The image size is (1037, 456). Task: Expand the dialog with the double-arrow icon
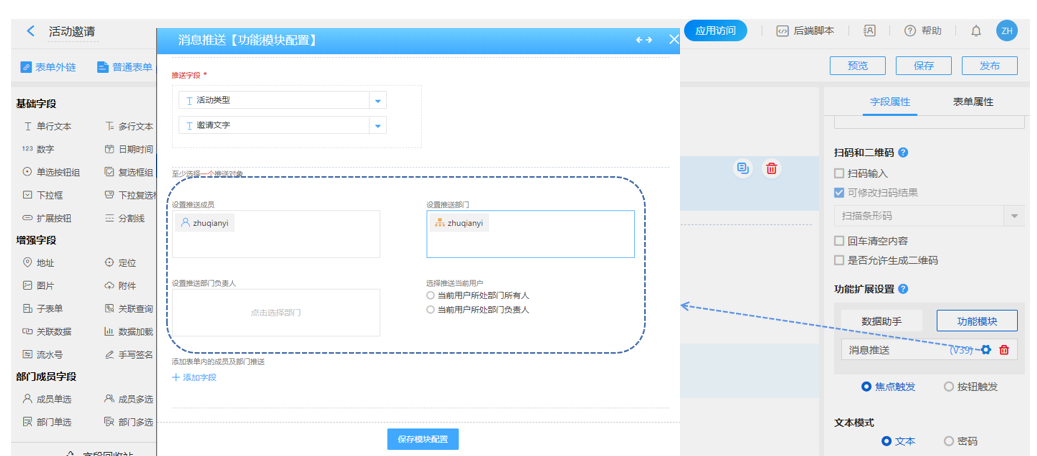click(644, 40)
